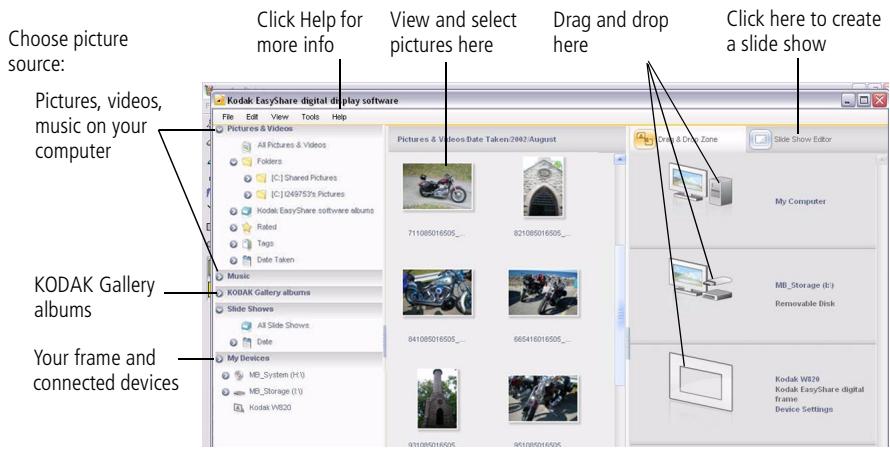This screenshot has height=449, width=890.
Task: Expand the Date Taken node
Action: tap(233, 261)
